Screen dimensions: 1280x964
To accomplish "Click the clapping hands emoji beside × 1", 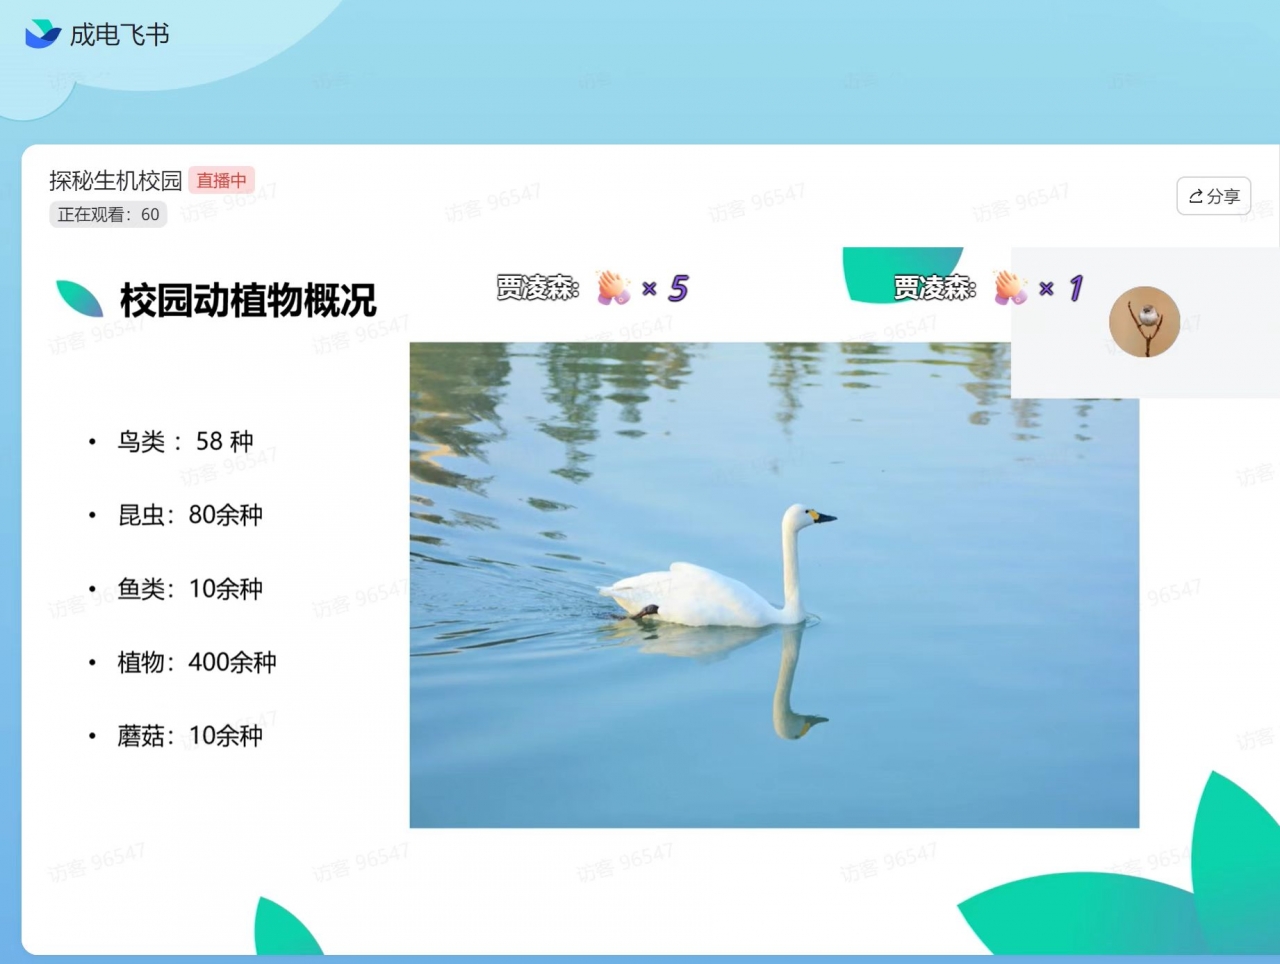I will pyautogui.click(x=1010, y=288).
